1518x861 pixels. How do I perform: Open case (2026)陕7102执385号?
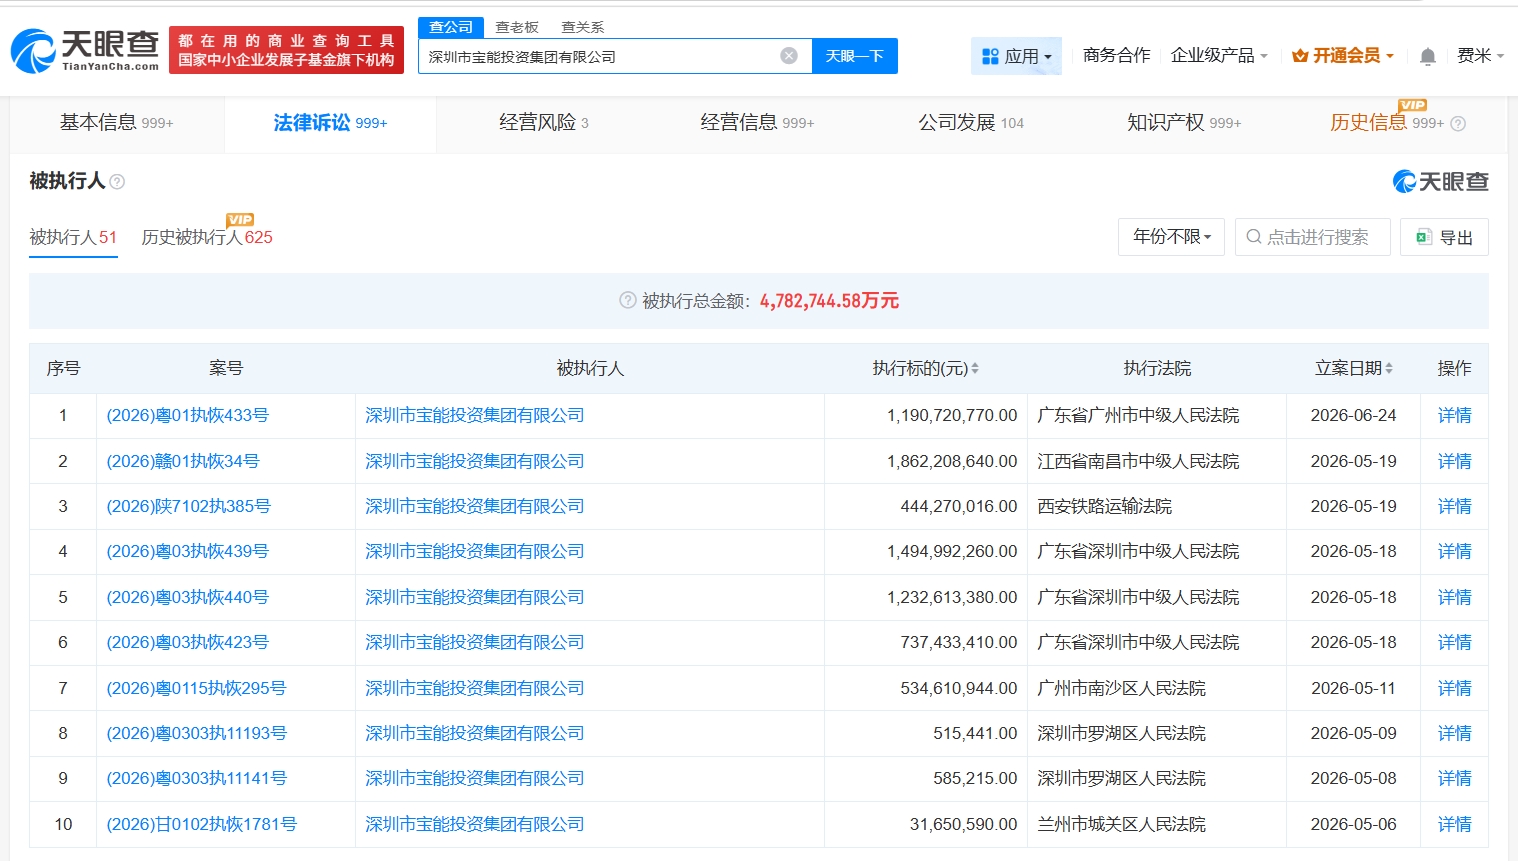pos(189,507)
